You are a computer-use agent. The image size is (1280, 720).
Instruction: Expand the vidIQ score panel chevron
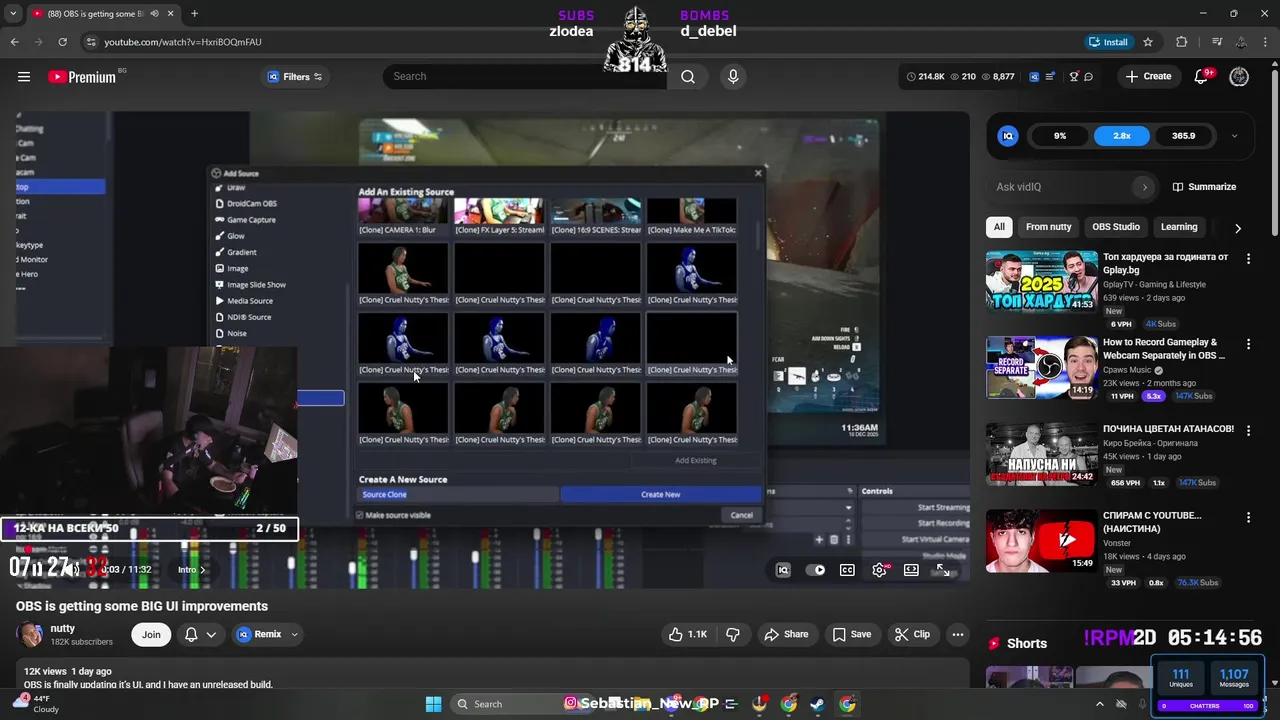click(1234, 136)
